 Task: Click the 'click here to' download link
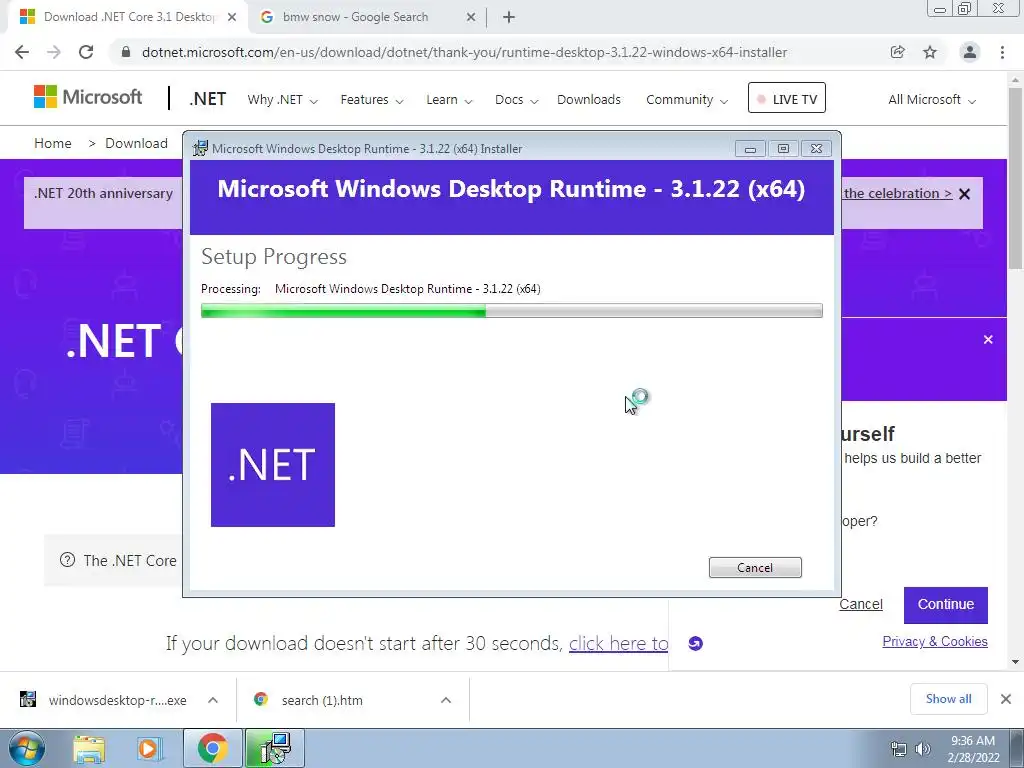[618, 644]
